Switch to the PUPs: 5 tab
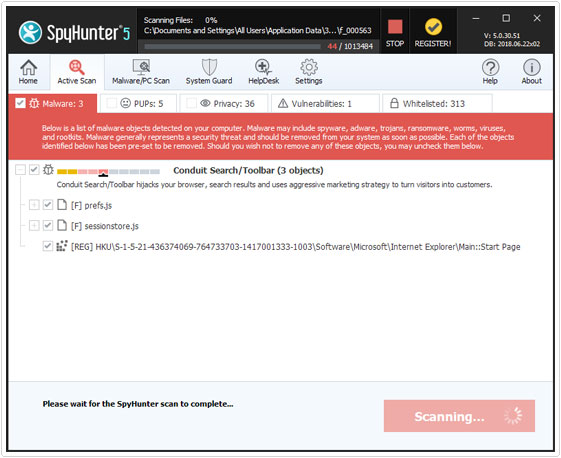 click(x=138, y=103)
